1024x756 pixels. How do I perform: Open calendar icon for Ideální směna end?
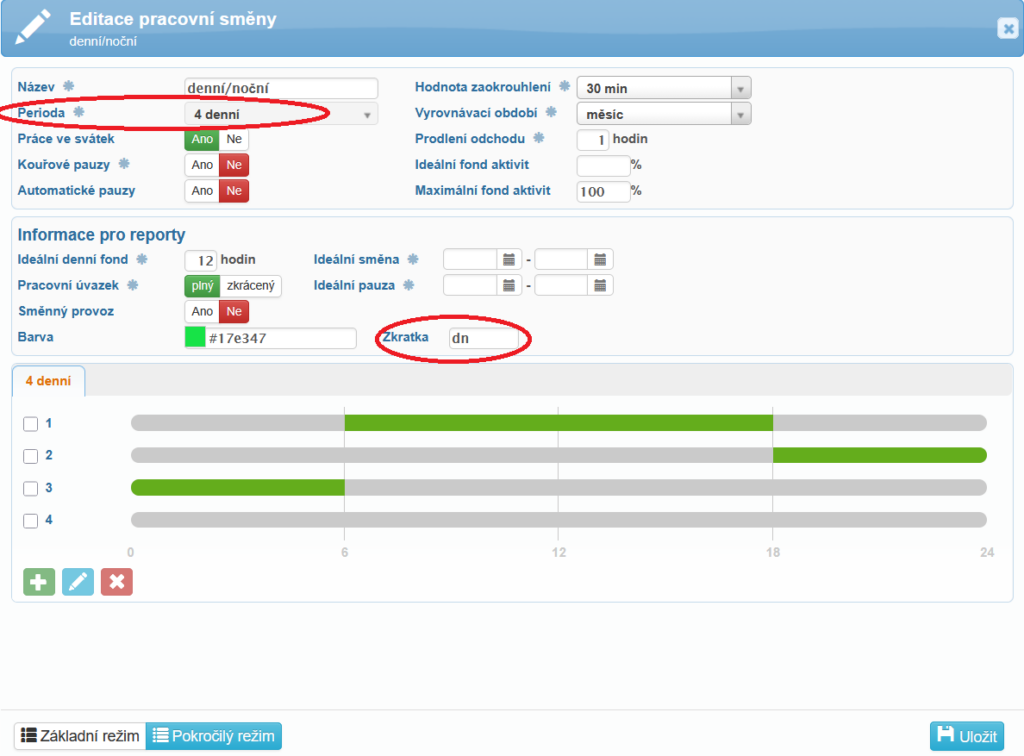coord(600,260)
